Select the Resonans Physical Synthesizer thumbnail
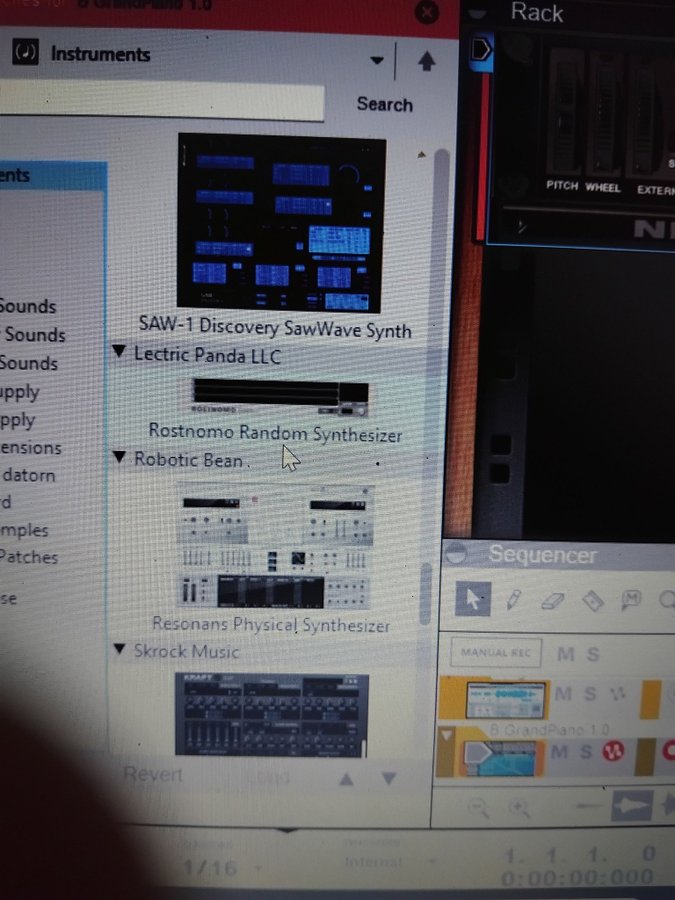The width and height of the screenshot is (675, 900). (275, 548)
